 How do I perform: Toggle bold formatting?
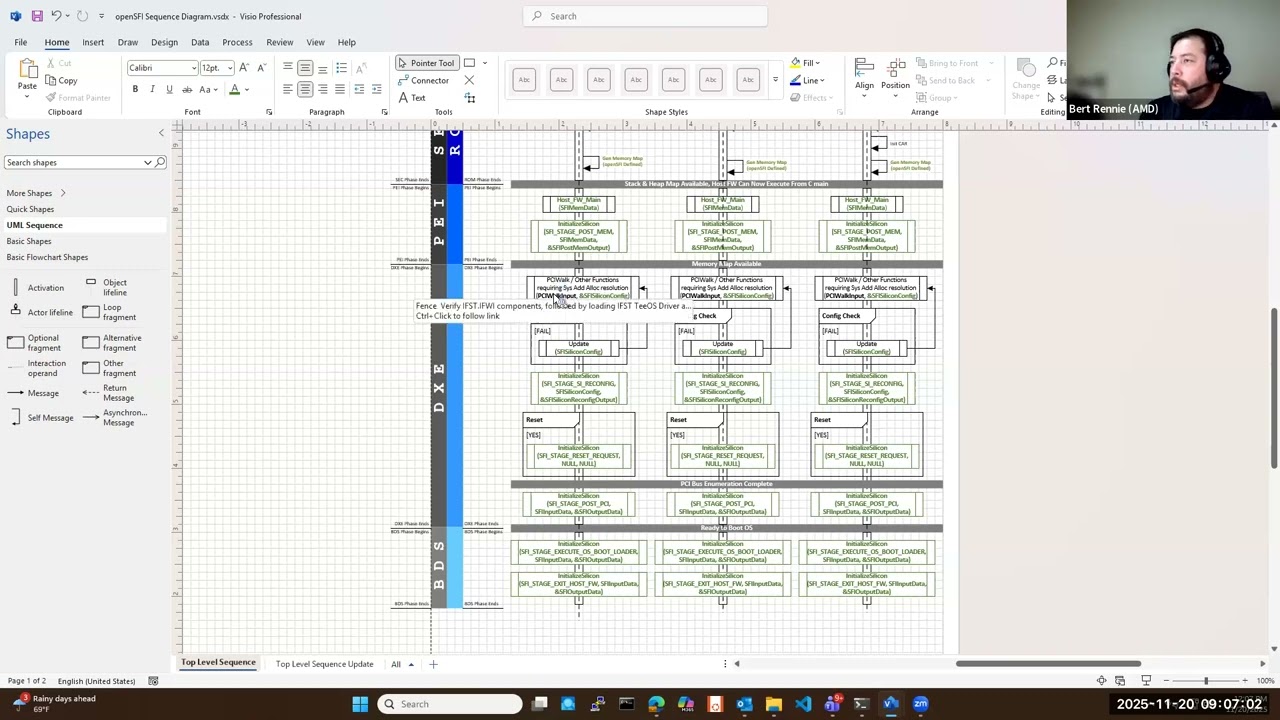click(x=135, y=90)
